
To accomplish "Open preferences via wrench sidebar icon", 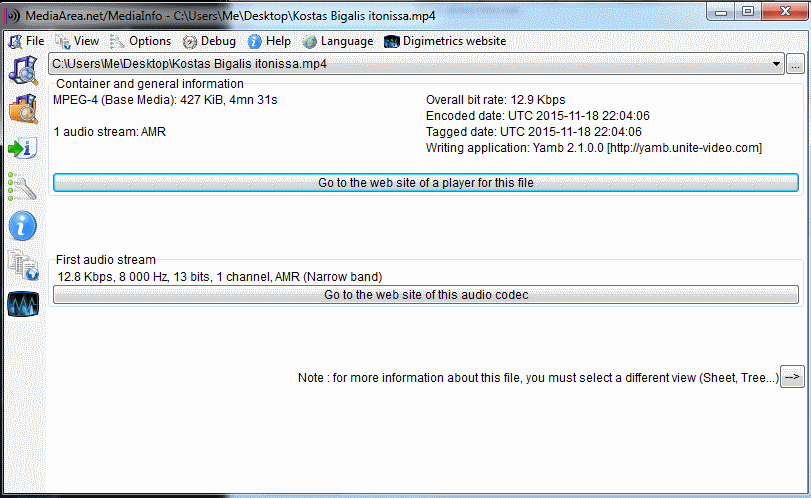I will 22,186.
